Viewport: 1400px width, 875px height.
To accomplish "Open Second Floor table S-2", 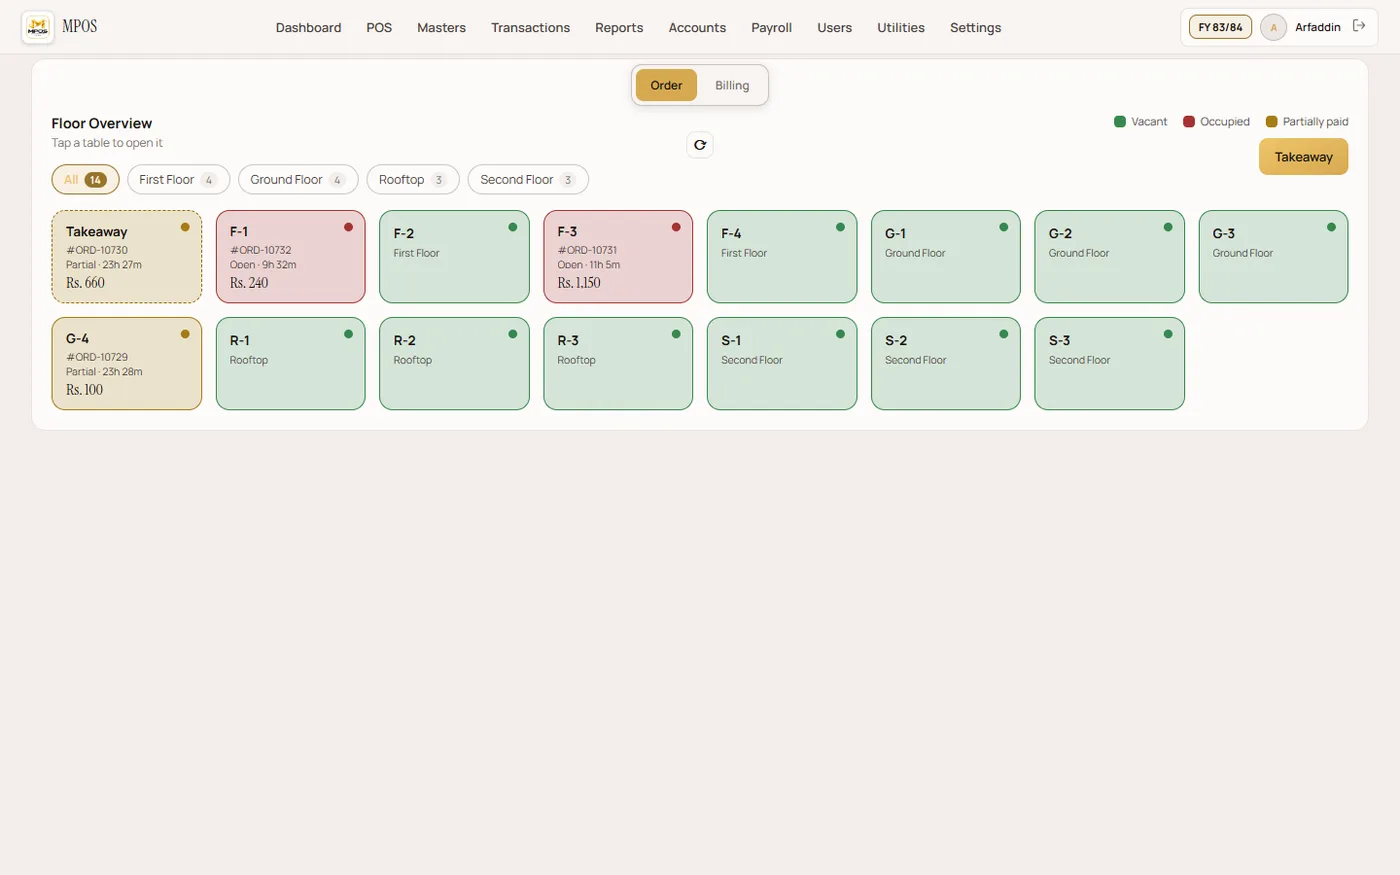I will (x=946, y=364).
